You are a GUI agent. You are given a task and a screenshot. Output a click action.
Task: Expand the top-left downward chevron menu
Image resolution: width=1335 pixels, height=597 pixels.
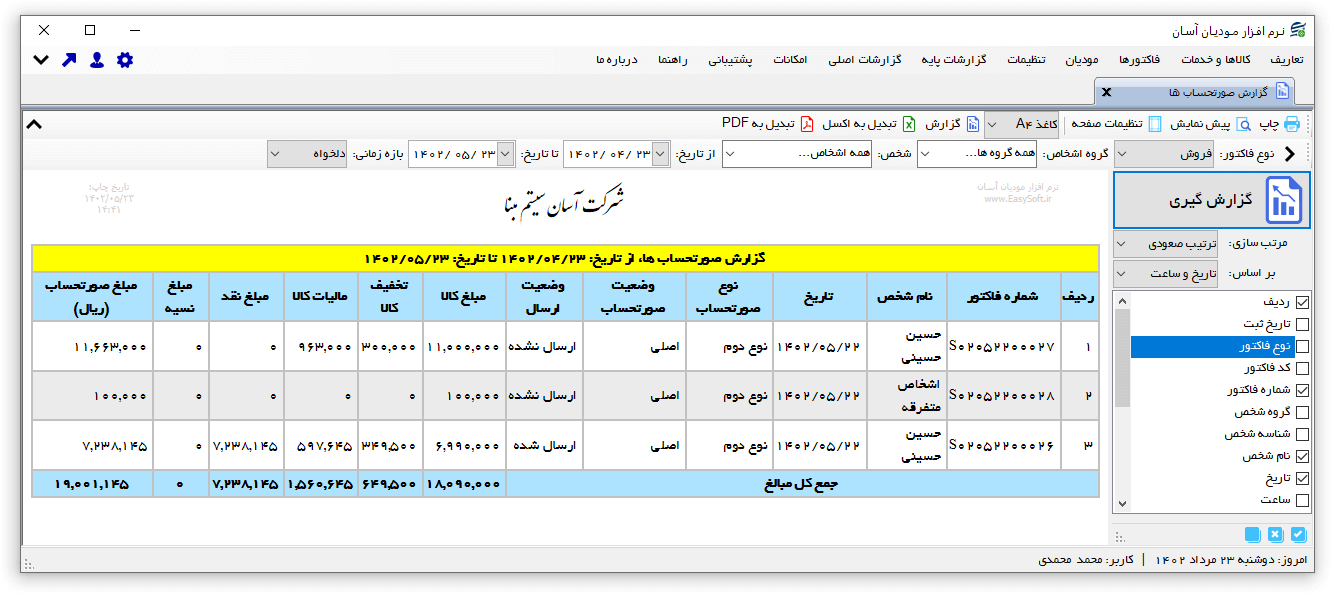[x=41, y=60]
